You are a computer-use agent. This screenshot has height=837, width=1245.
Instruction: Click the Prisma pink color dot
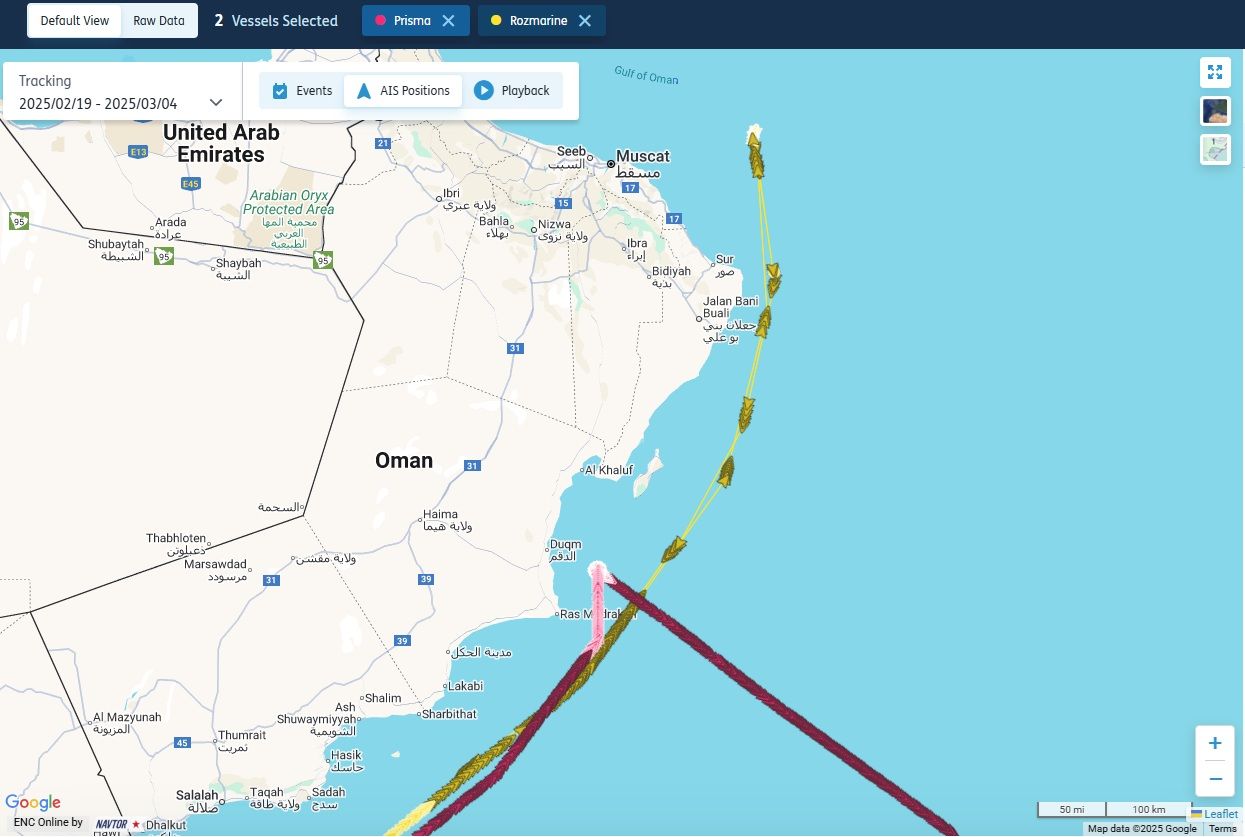380,20
